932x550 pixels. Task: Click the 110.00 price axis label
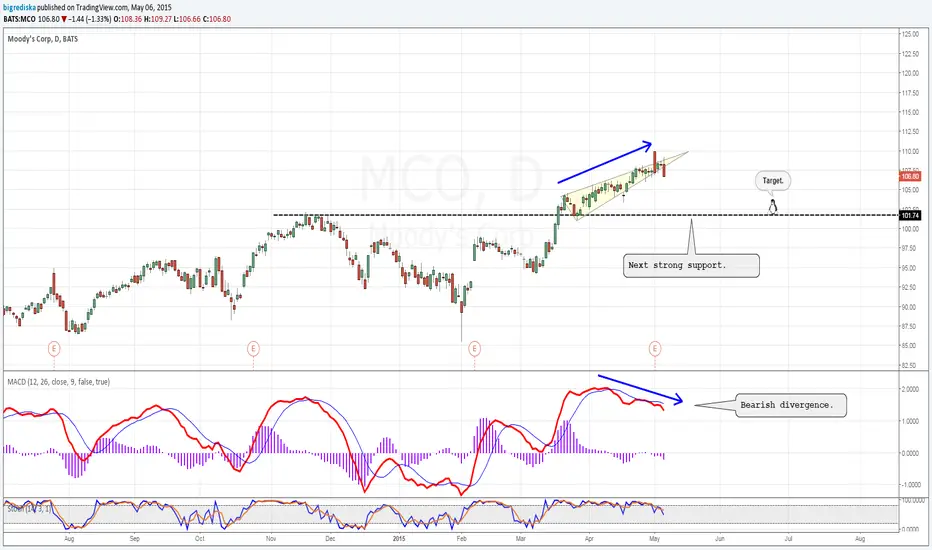(911, 152)
